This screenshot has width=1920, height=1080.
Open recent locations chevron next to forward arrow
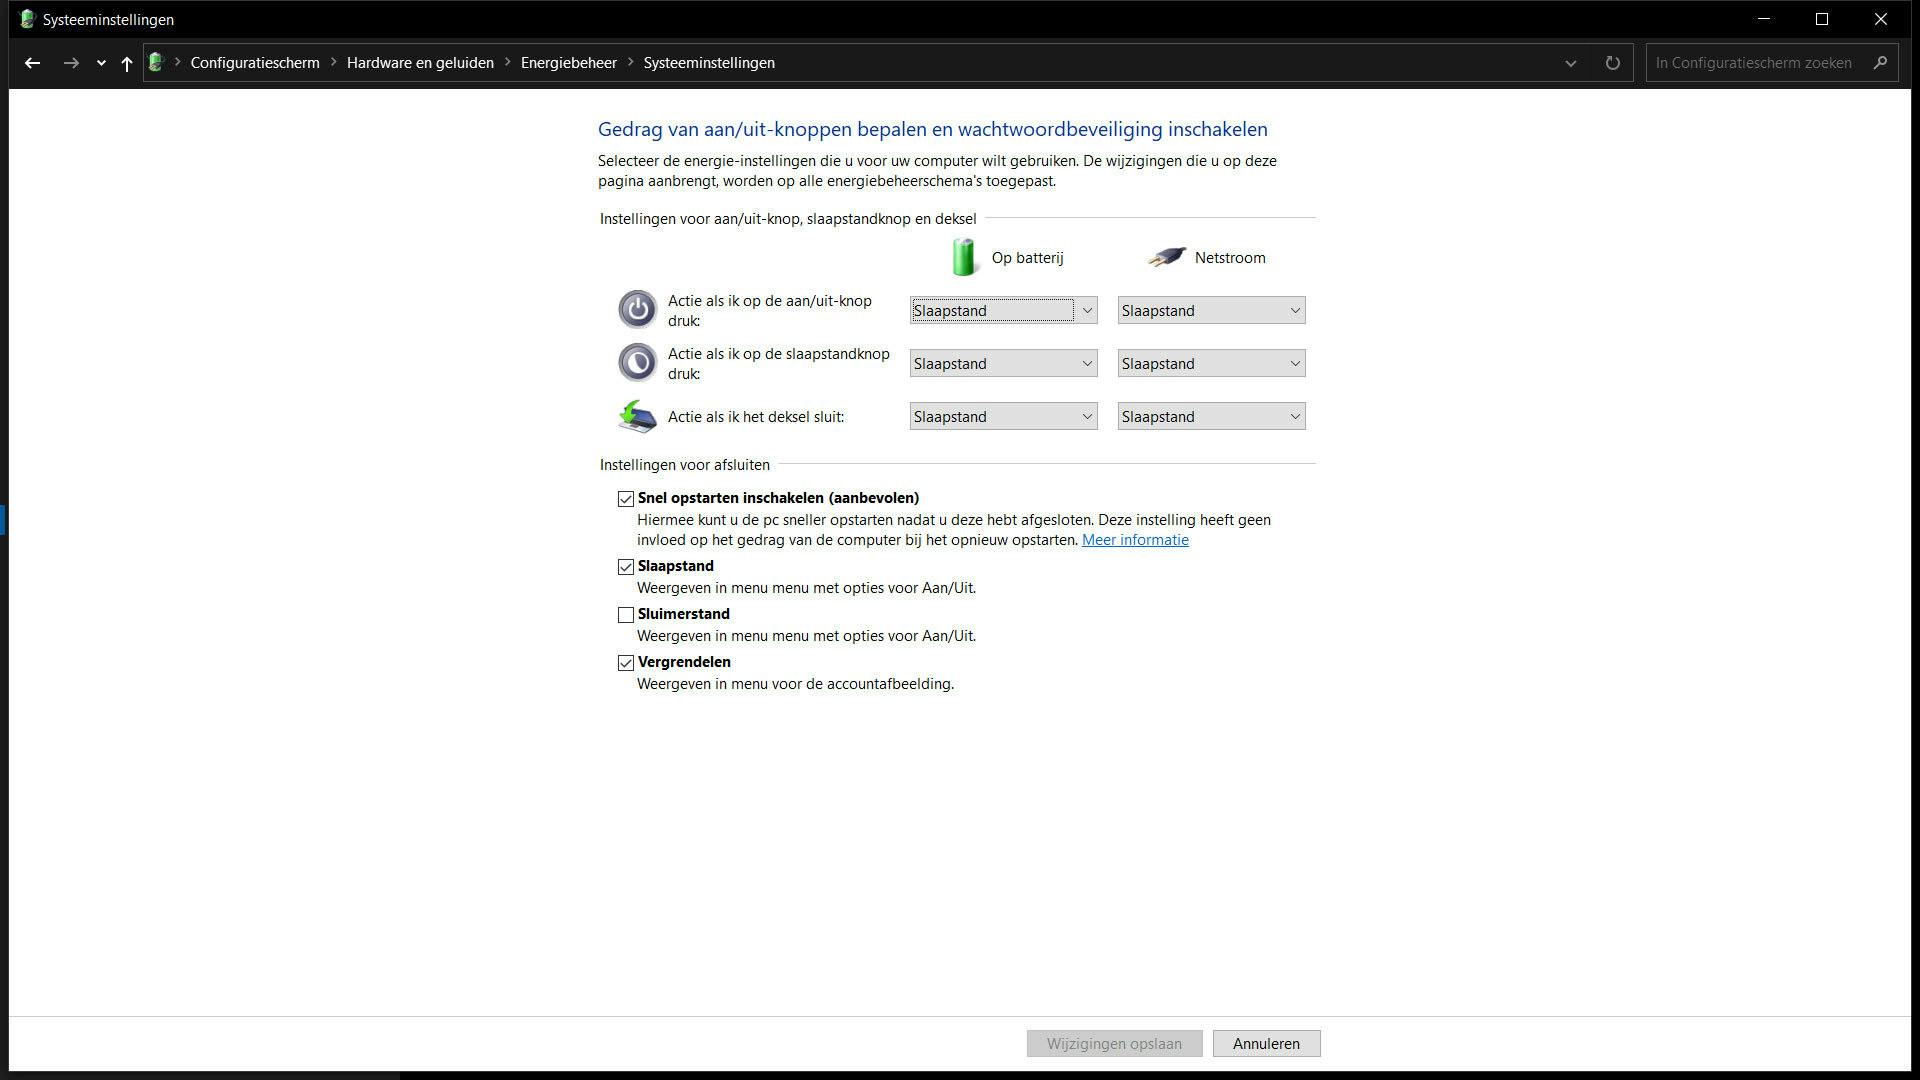(101, 63)
